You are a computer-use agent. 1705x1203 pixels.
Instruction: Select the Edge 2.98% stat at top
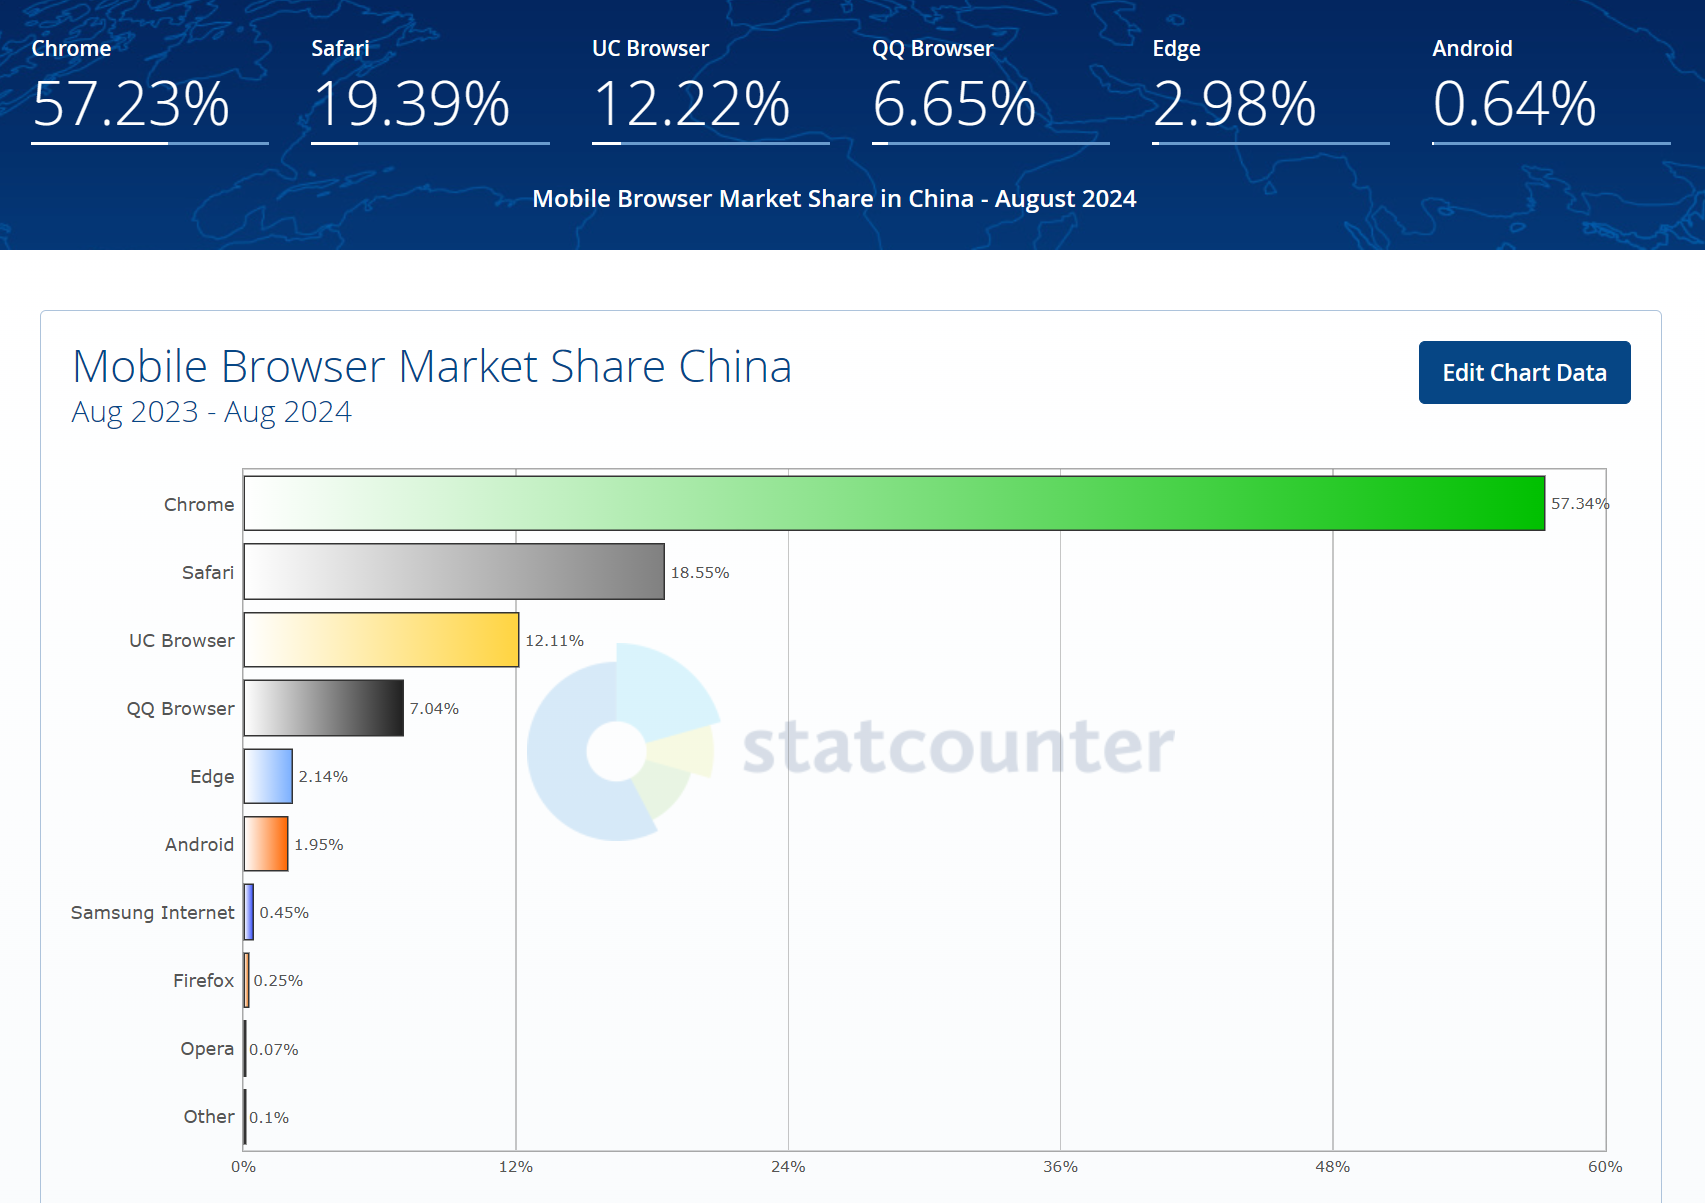point(1270,90)
